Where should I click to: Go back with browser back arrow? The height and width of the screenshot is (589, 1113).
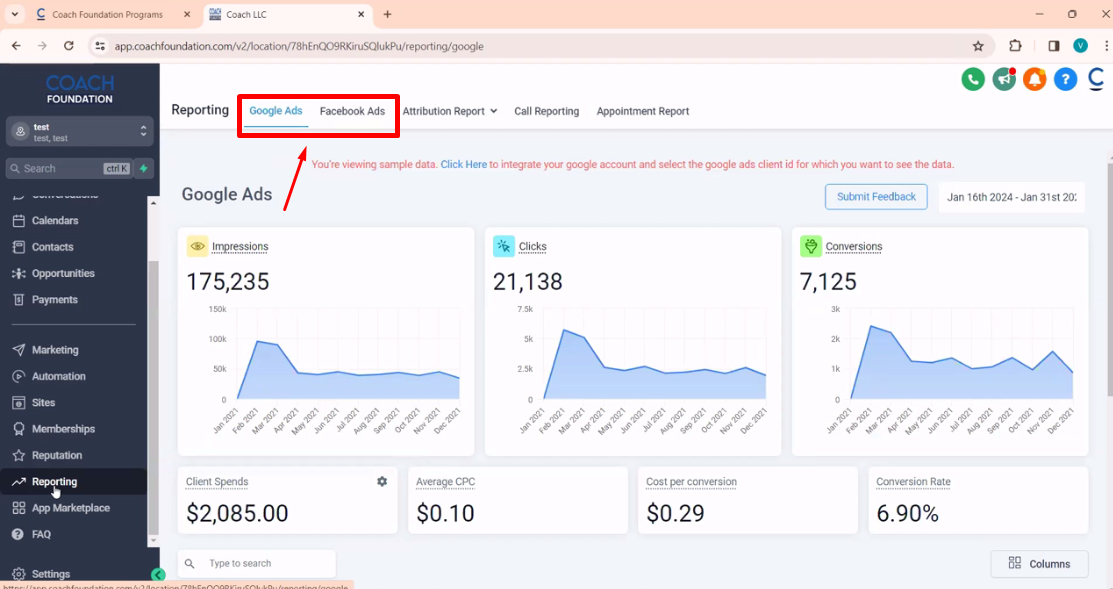tap(16, 46)
